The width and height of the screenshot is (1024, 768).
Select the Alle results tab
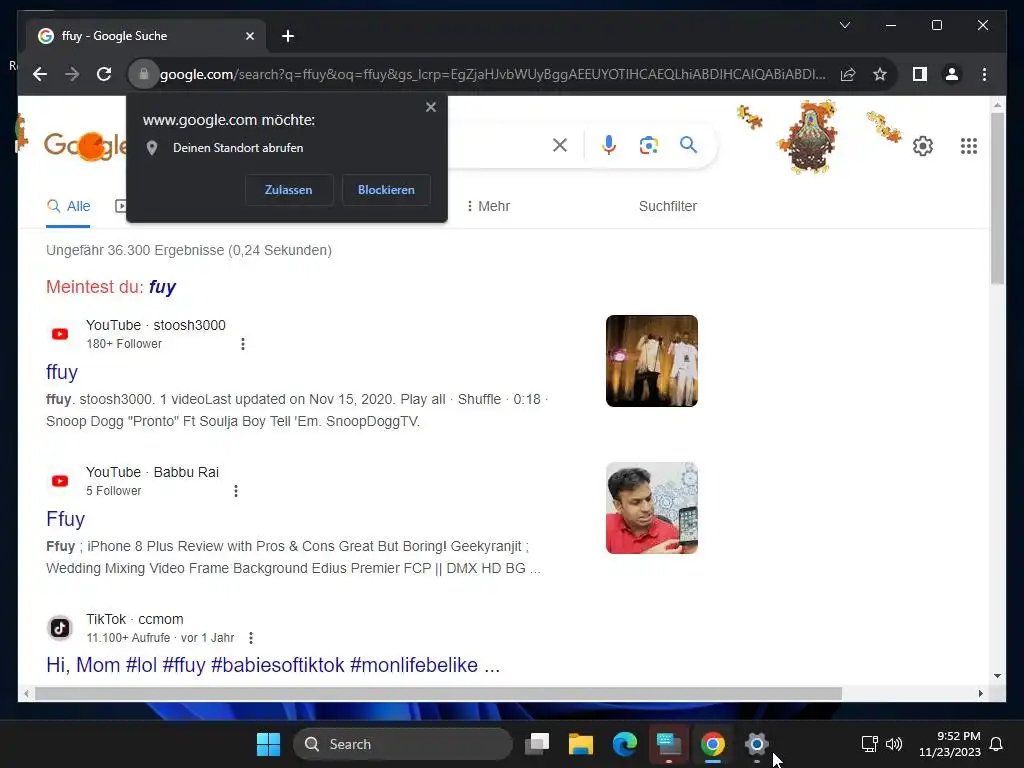(x=69, y=206)
